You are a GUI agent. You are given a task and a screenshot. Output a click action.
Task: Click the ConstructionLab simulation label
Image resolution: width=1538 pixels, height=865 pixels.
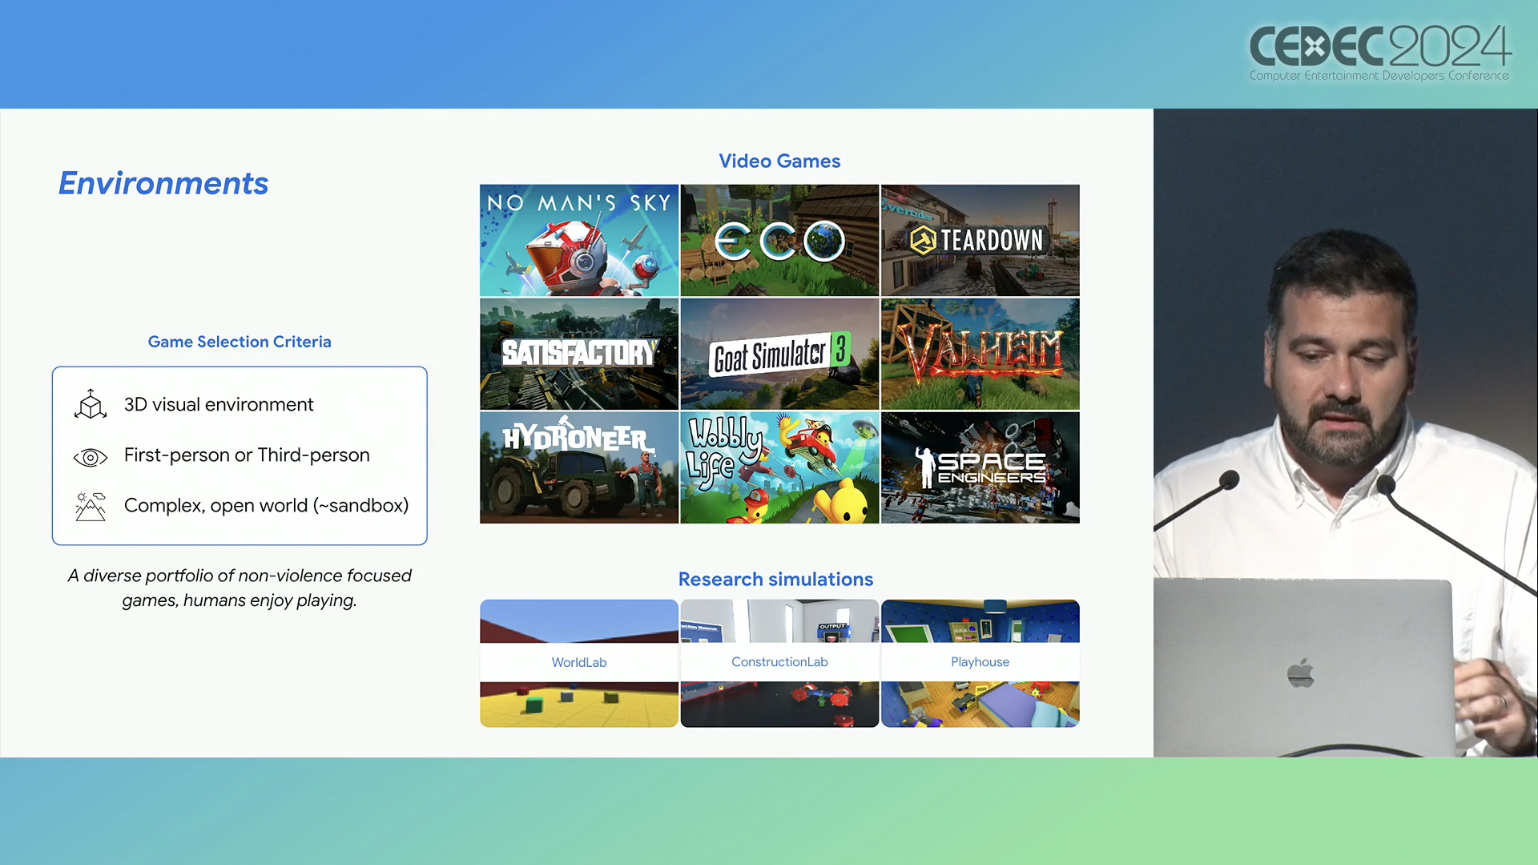coord(779,662)
